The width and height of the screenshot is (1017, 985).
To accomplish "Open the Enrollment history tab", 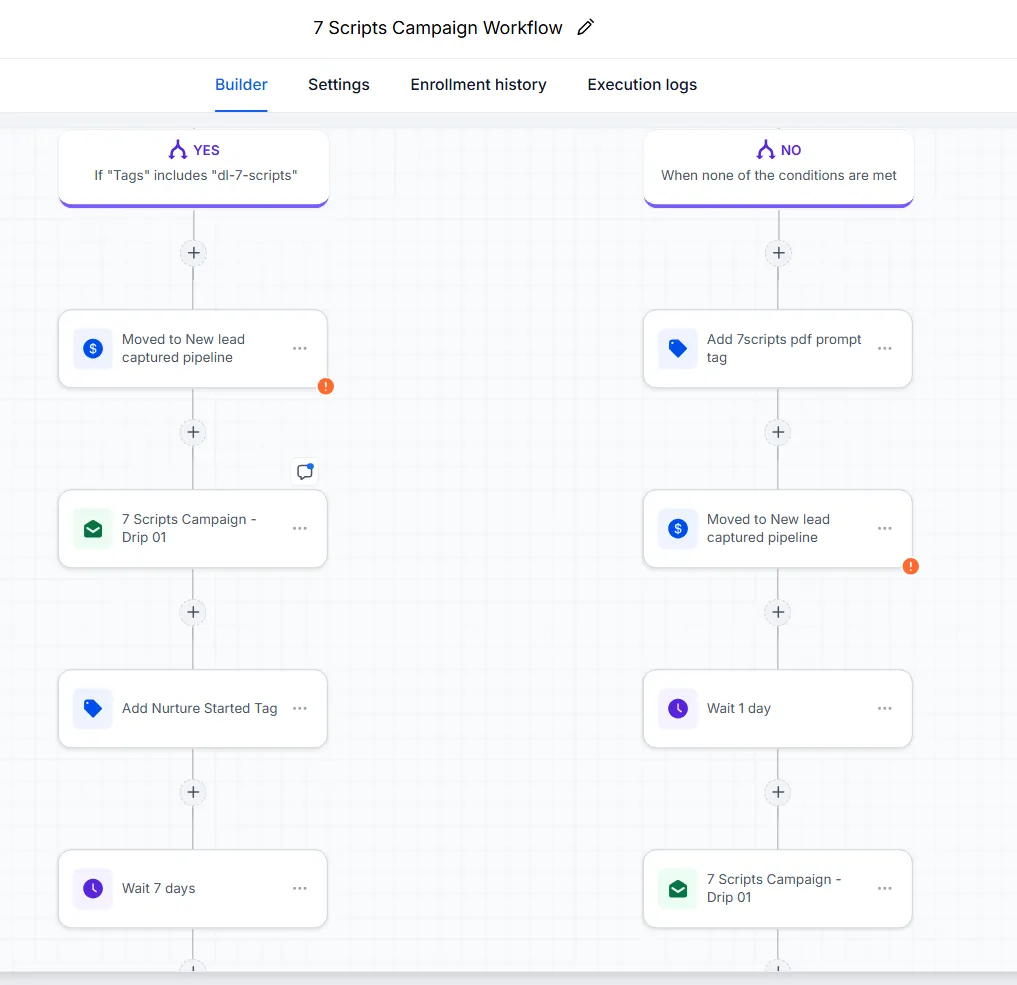I will click(479, 84).
